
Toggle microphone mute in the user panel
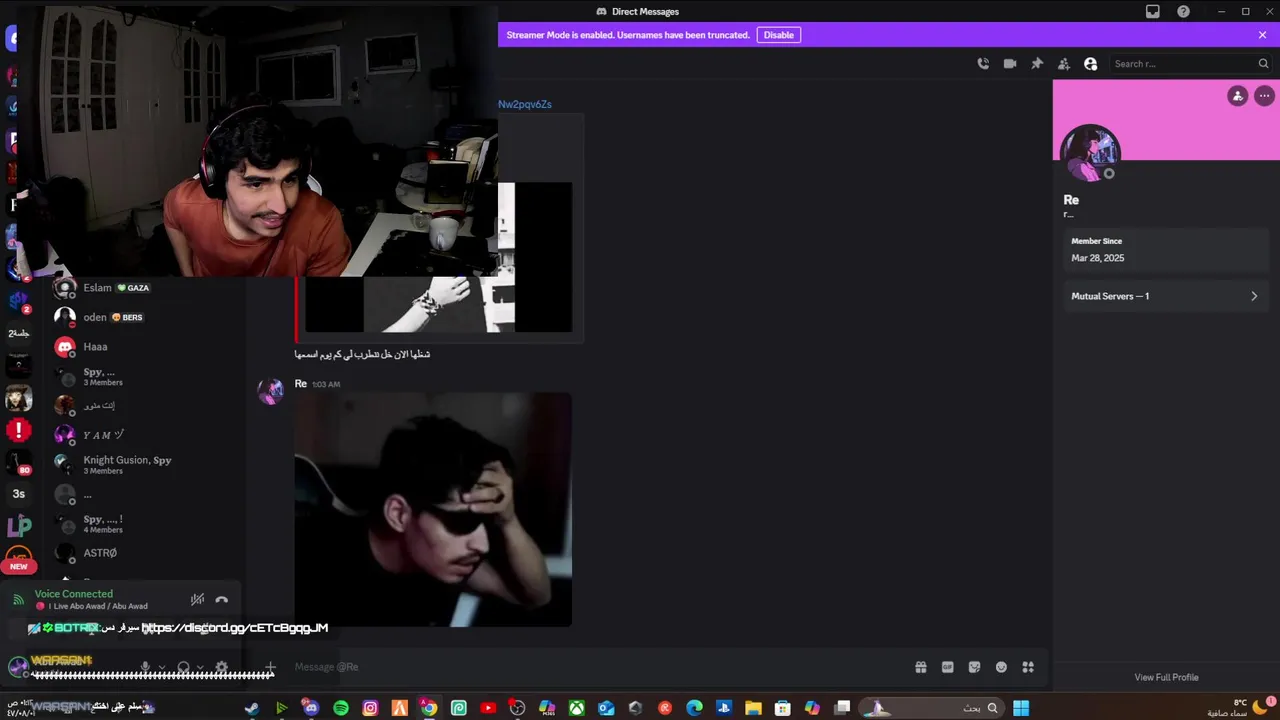click(145, 667)
